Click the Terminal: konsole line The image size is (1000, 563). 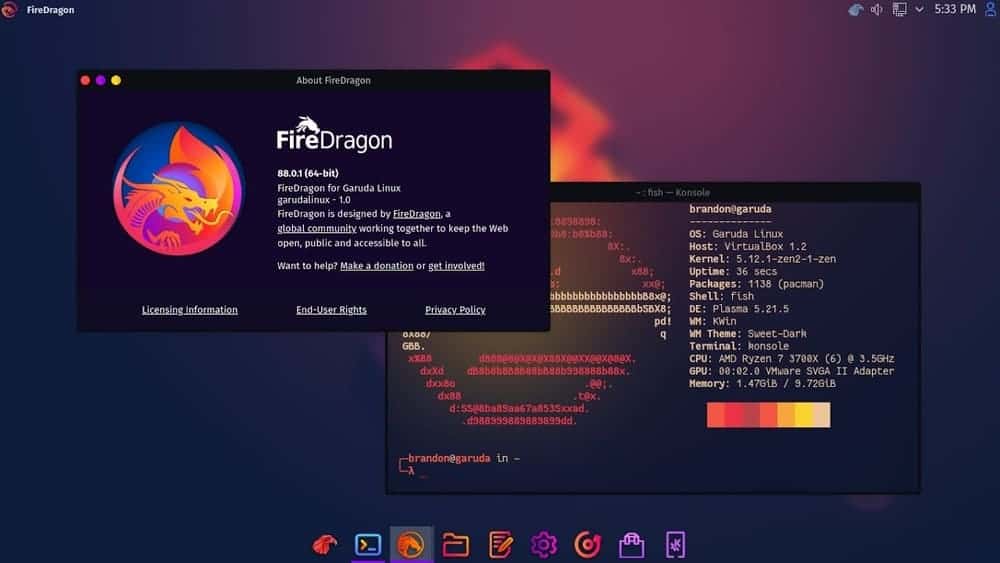click(739, 346)
